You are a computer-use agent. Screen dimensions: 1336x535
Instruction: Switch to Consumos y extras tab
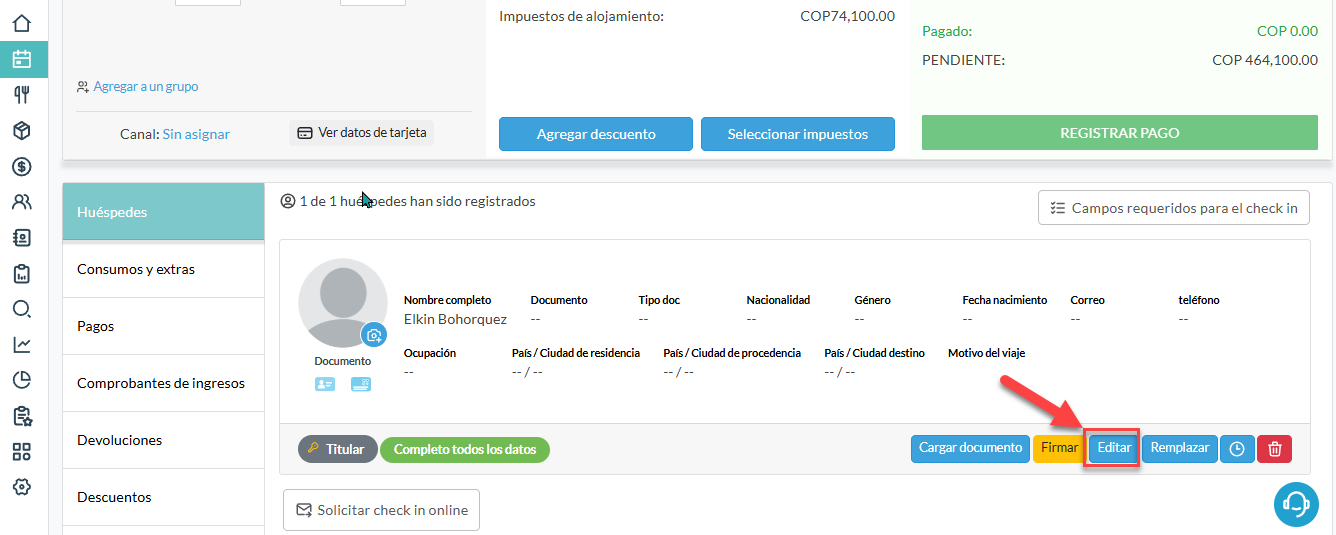point(163,269)
